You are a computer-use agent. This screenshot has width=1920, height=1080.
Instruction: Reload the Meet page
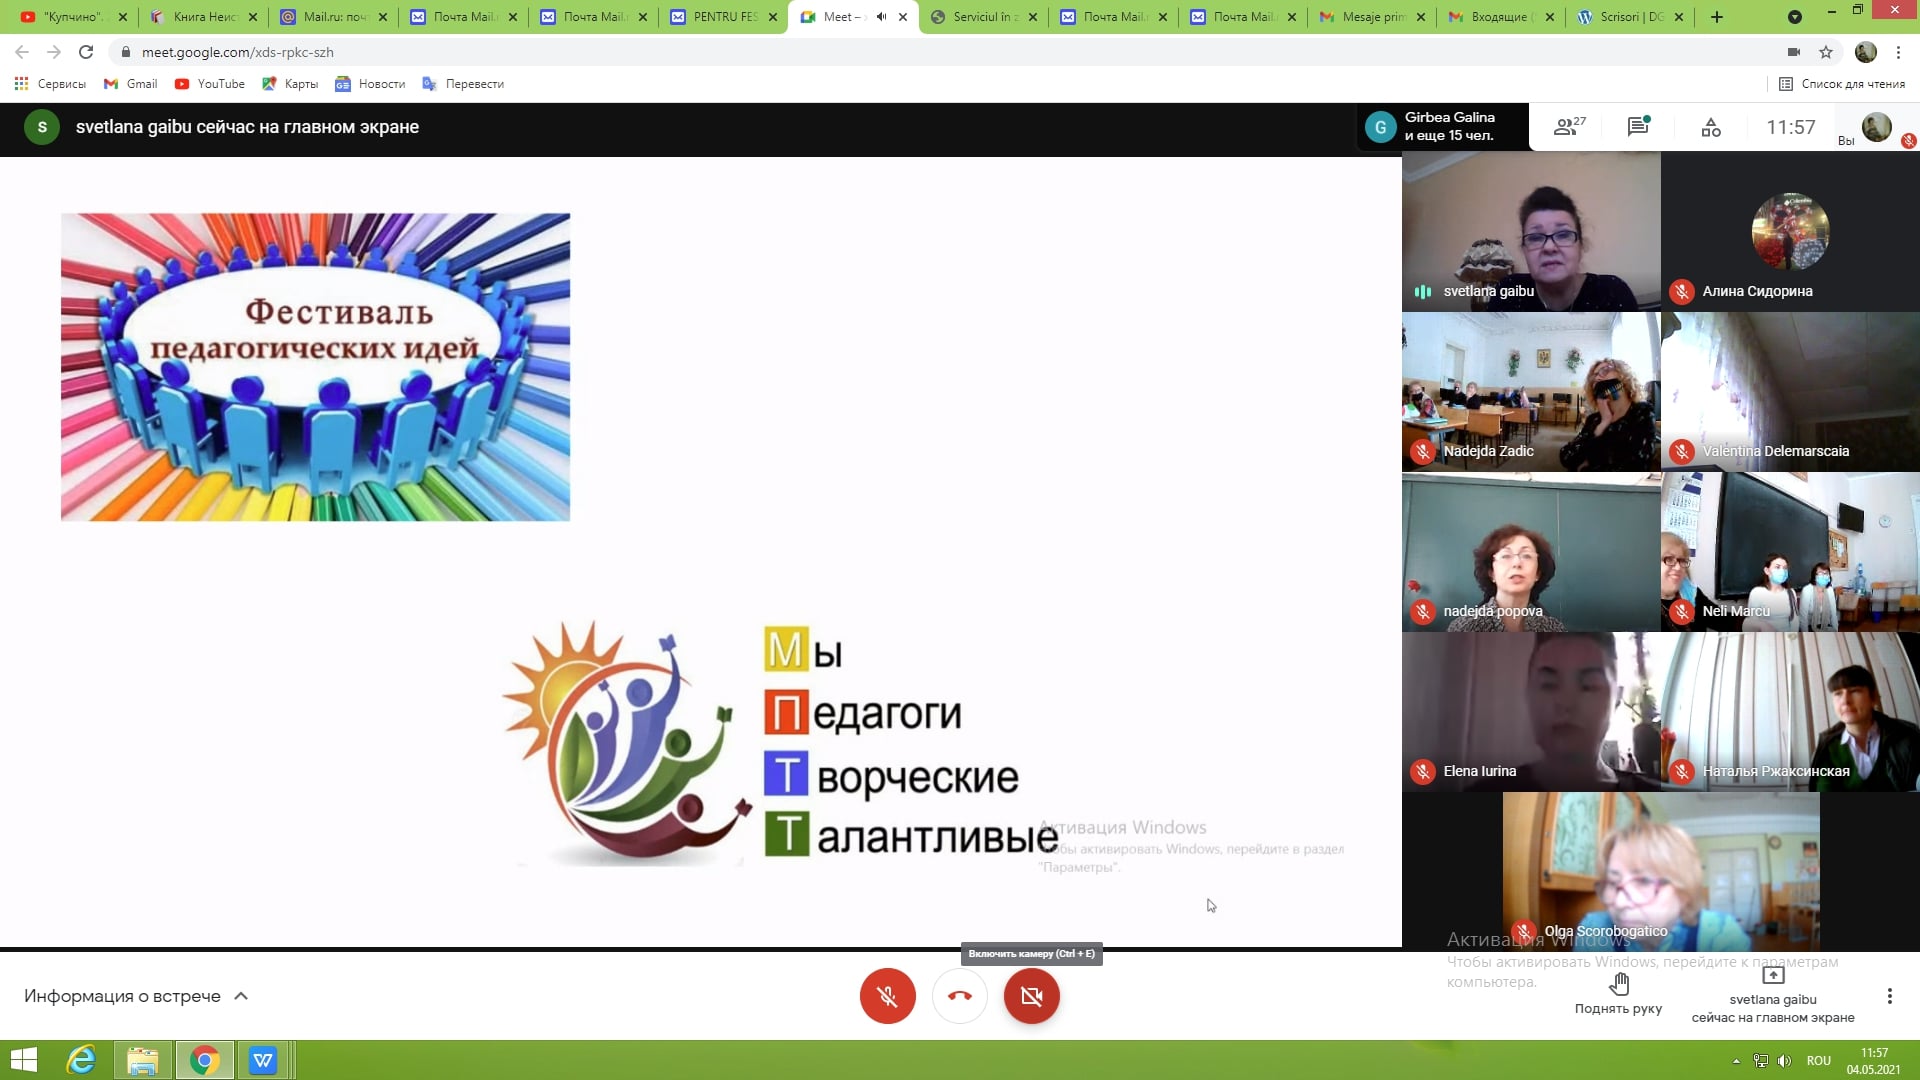click(x=86, y=52)
